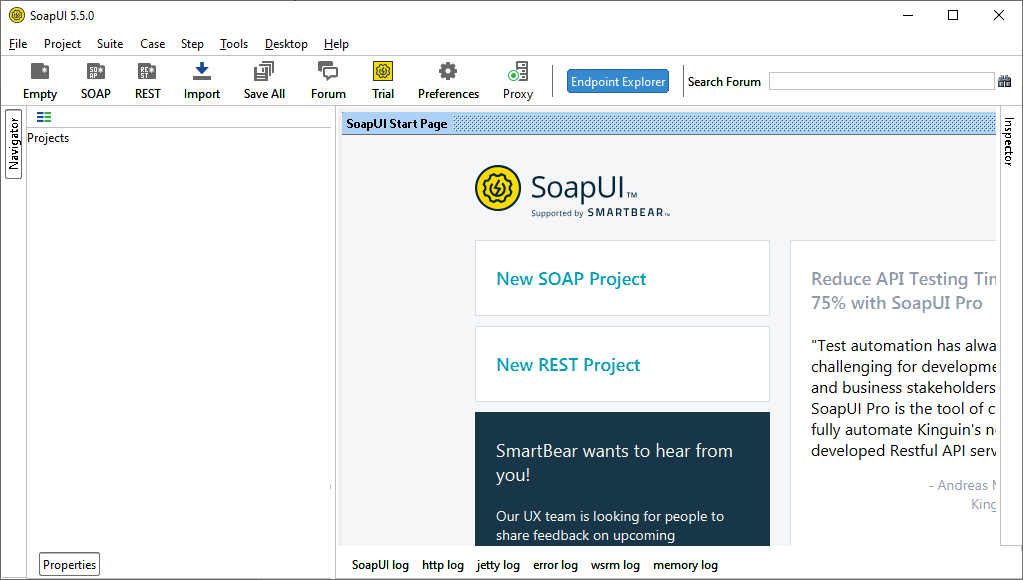The height and width of the screenshot is (580, 1023).
Task: Click into the Search Forum field
Action: point(881,82)
